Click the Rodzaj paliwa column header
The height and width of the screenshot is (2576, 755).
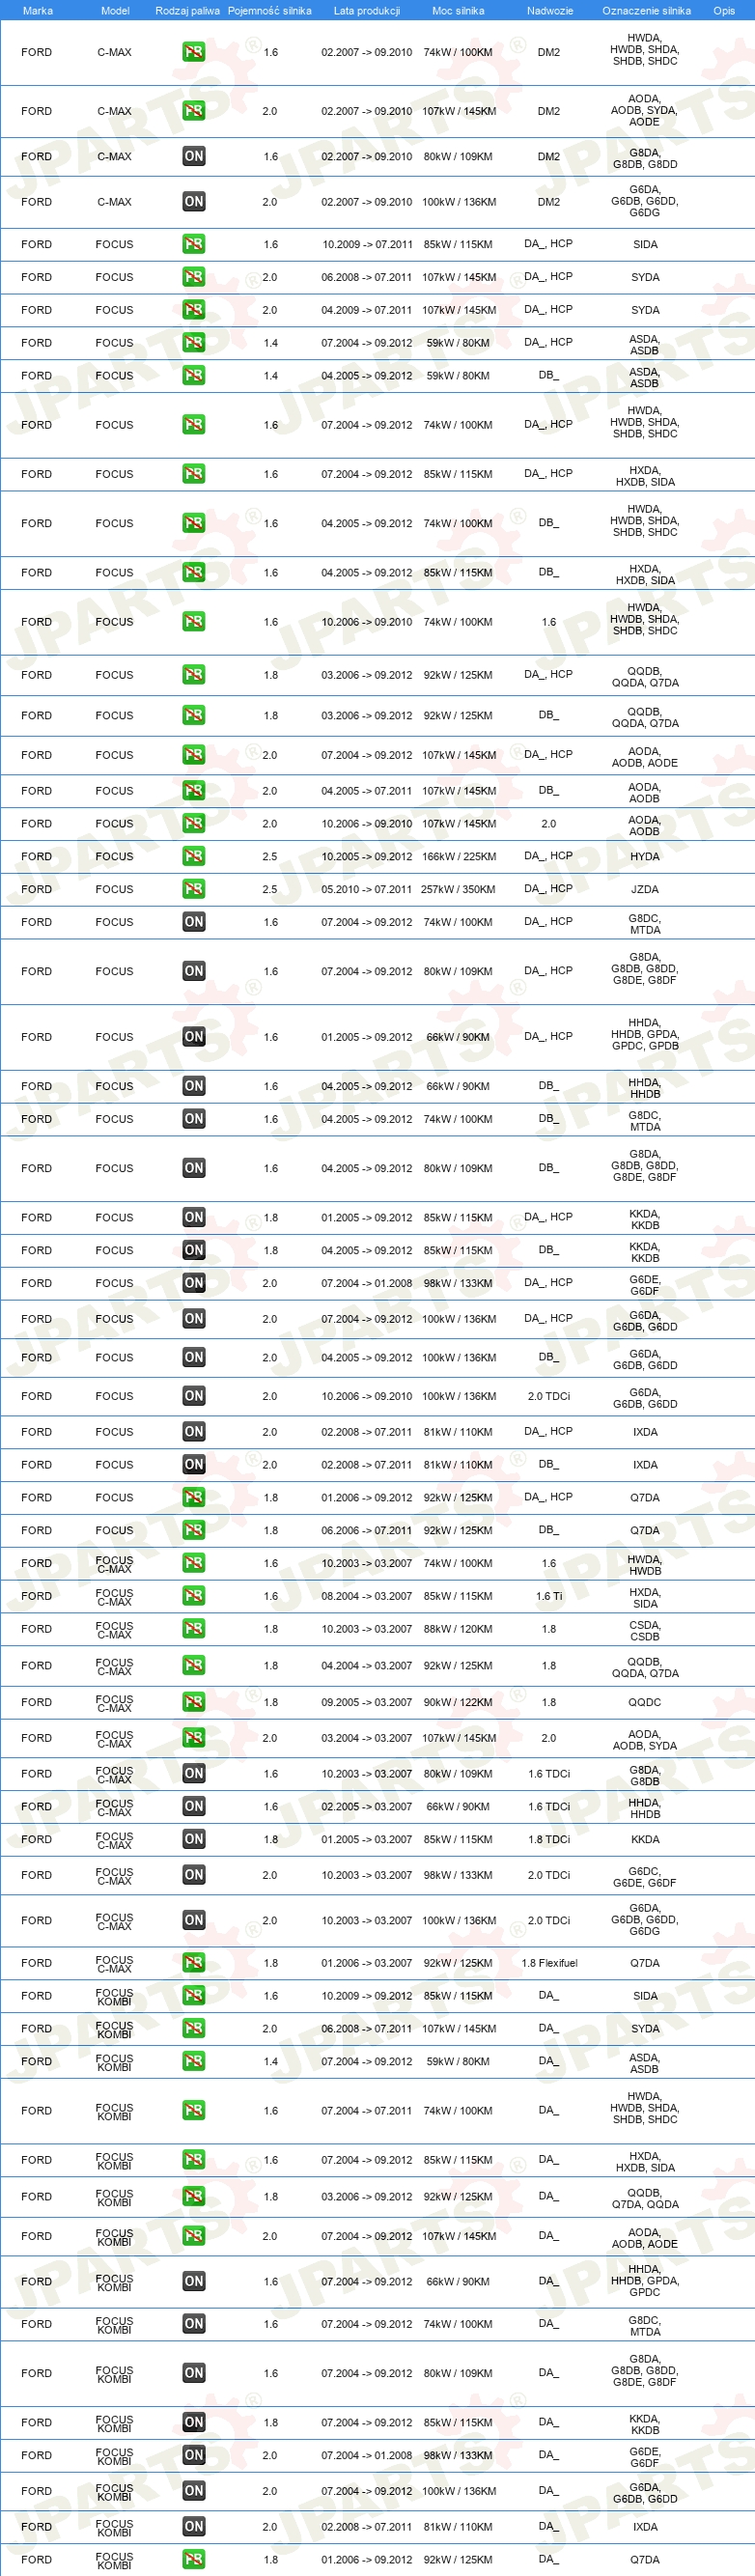[x=187, y=11]
